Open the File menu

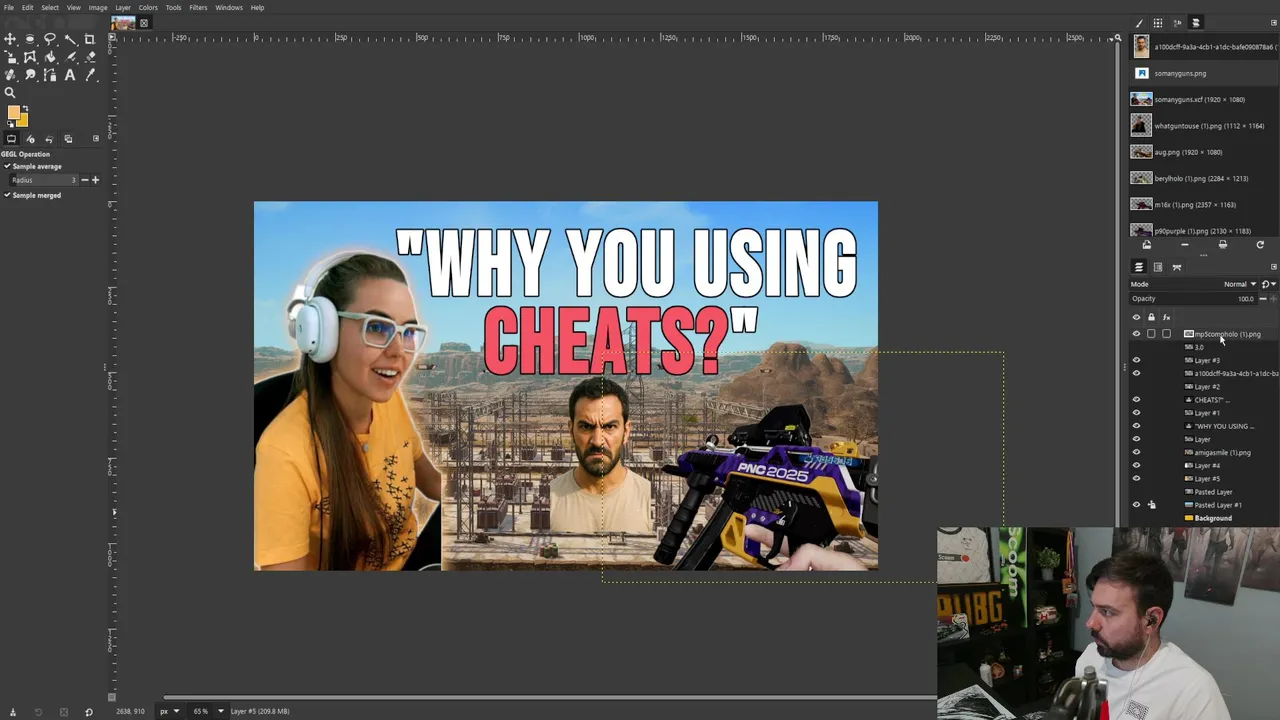click(9, 7)
